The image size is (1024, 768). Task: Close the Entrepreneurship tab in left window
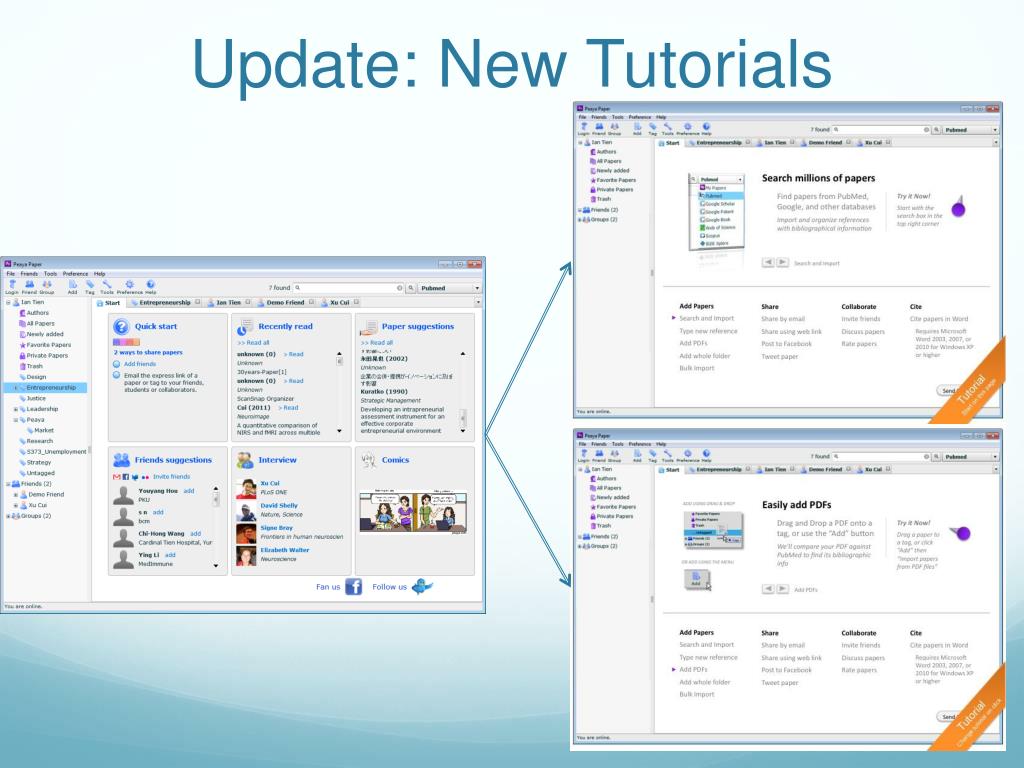click(x=198, y=302)
